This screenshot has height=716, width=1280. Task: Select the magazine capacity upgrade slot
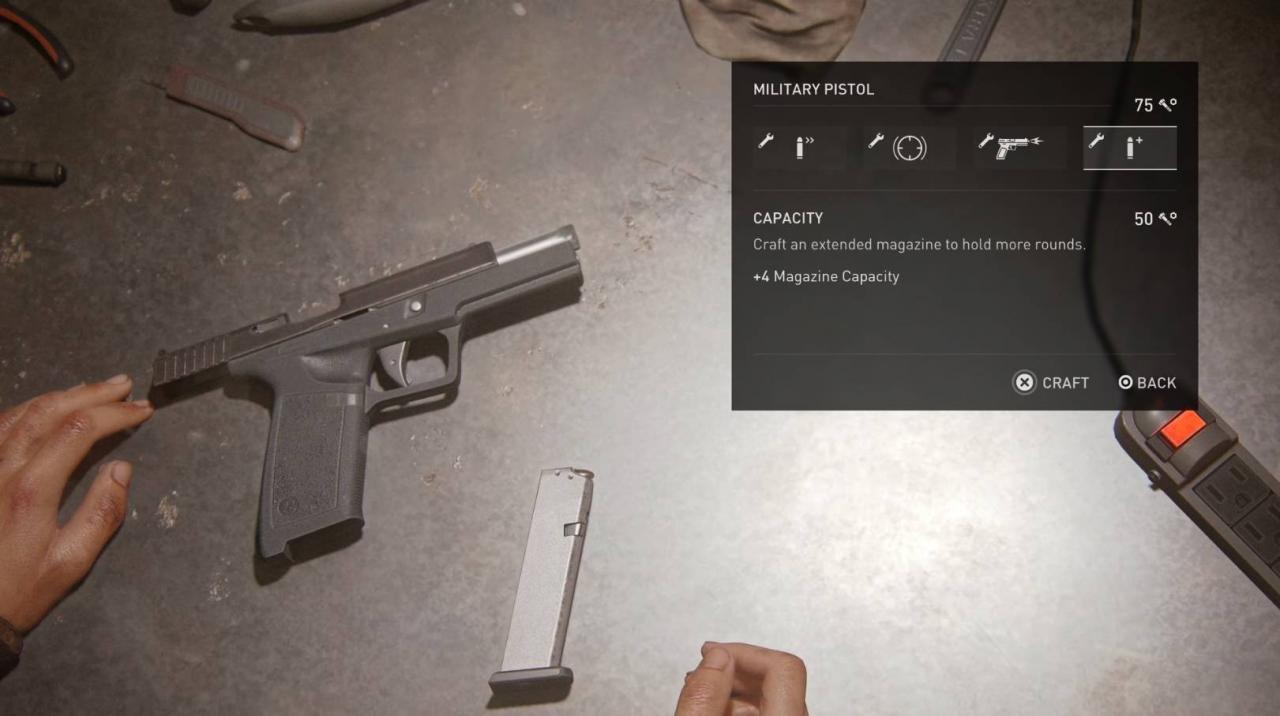1130,148
